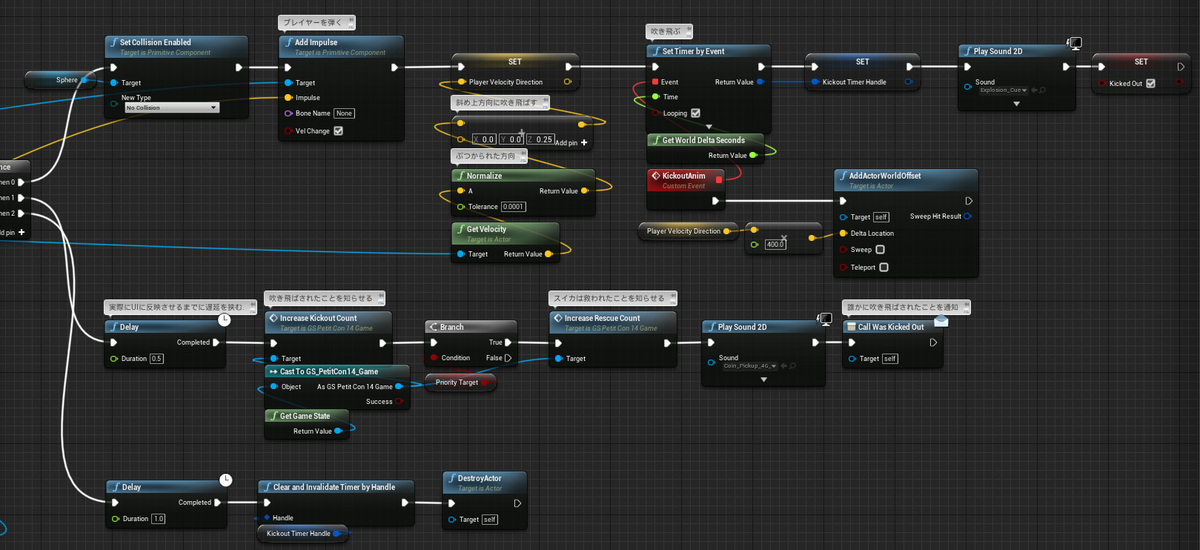Uncheck the Vel Change checkbox

click(338, 130)
